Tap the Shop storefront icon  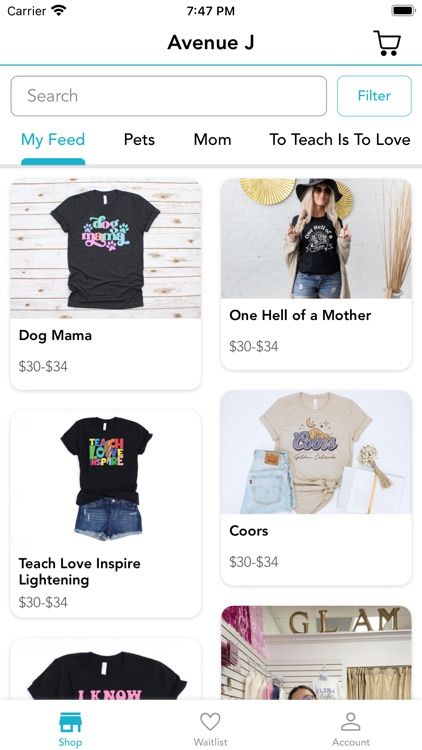[70, 723]
